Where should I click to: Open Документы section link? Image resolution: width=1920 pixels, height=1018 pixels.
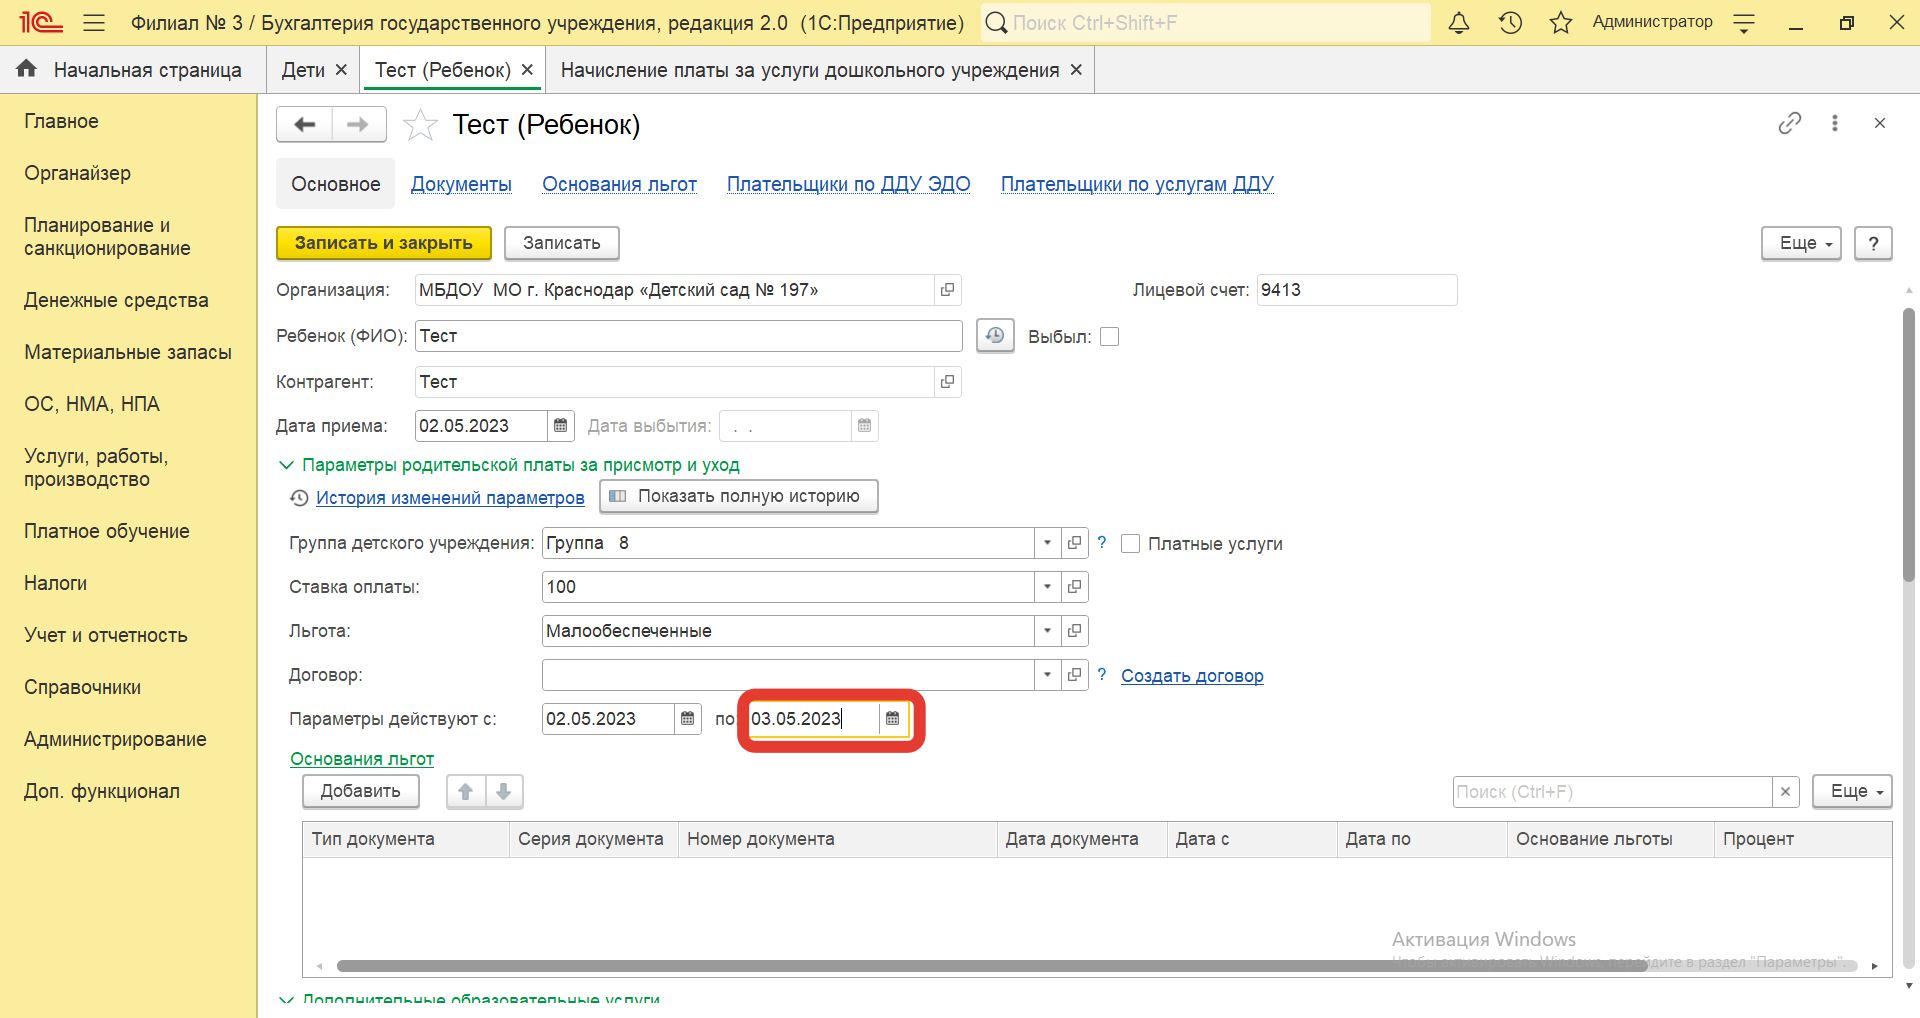point(461,184)
